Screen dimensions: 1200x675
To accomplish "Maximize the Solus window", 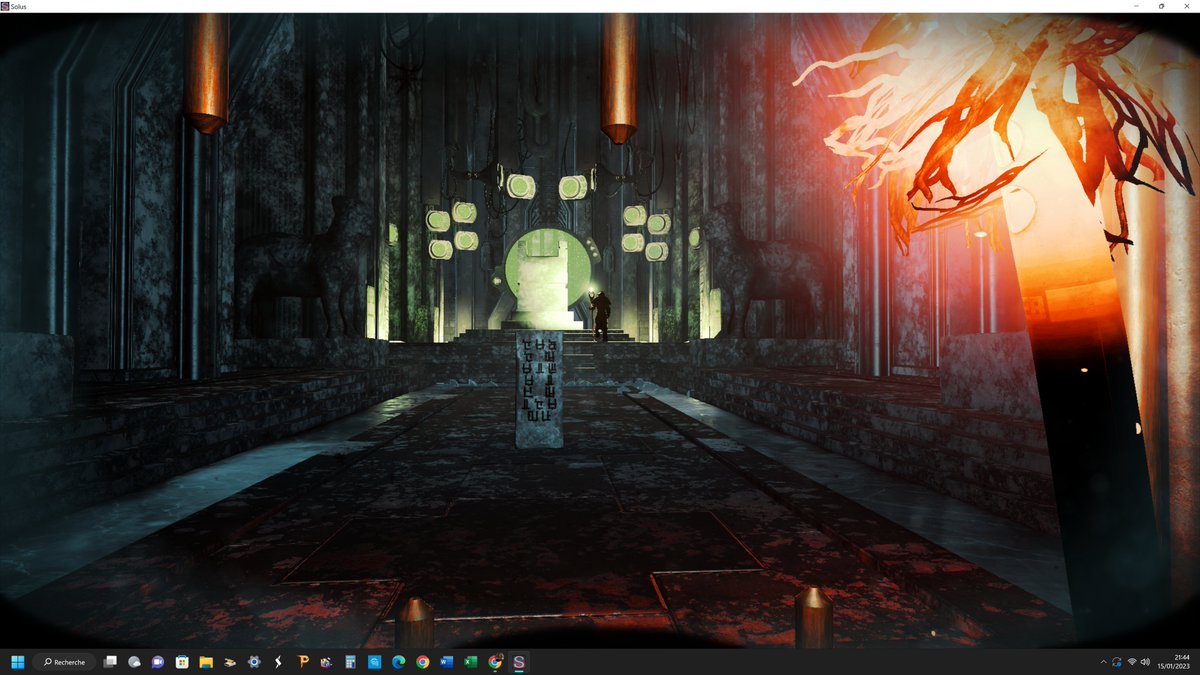I will [1161, 6].
